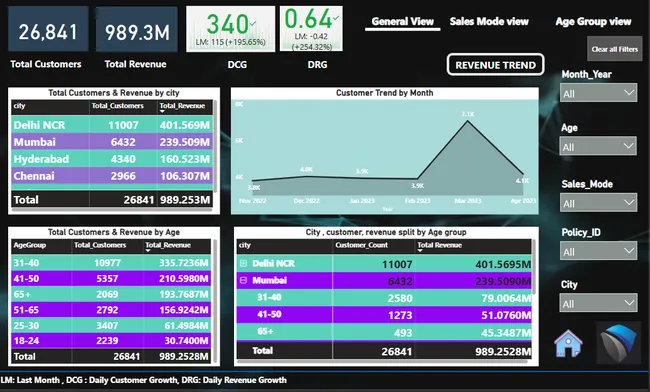
Task: Click the REVENUE TREND button
Action: [495, 65]
